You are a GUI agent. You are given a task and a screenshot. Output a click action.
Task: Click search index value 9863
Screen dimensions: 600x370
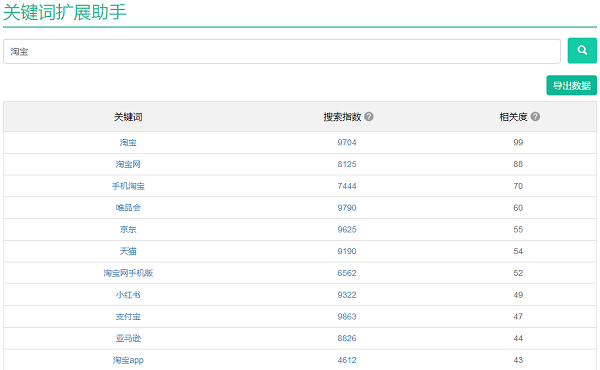(347, 317)
